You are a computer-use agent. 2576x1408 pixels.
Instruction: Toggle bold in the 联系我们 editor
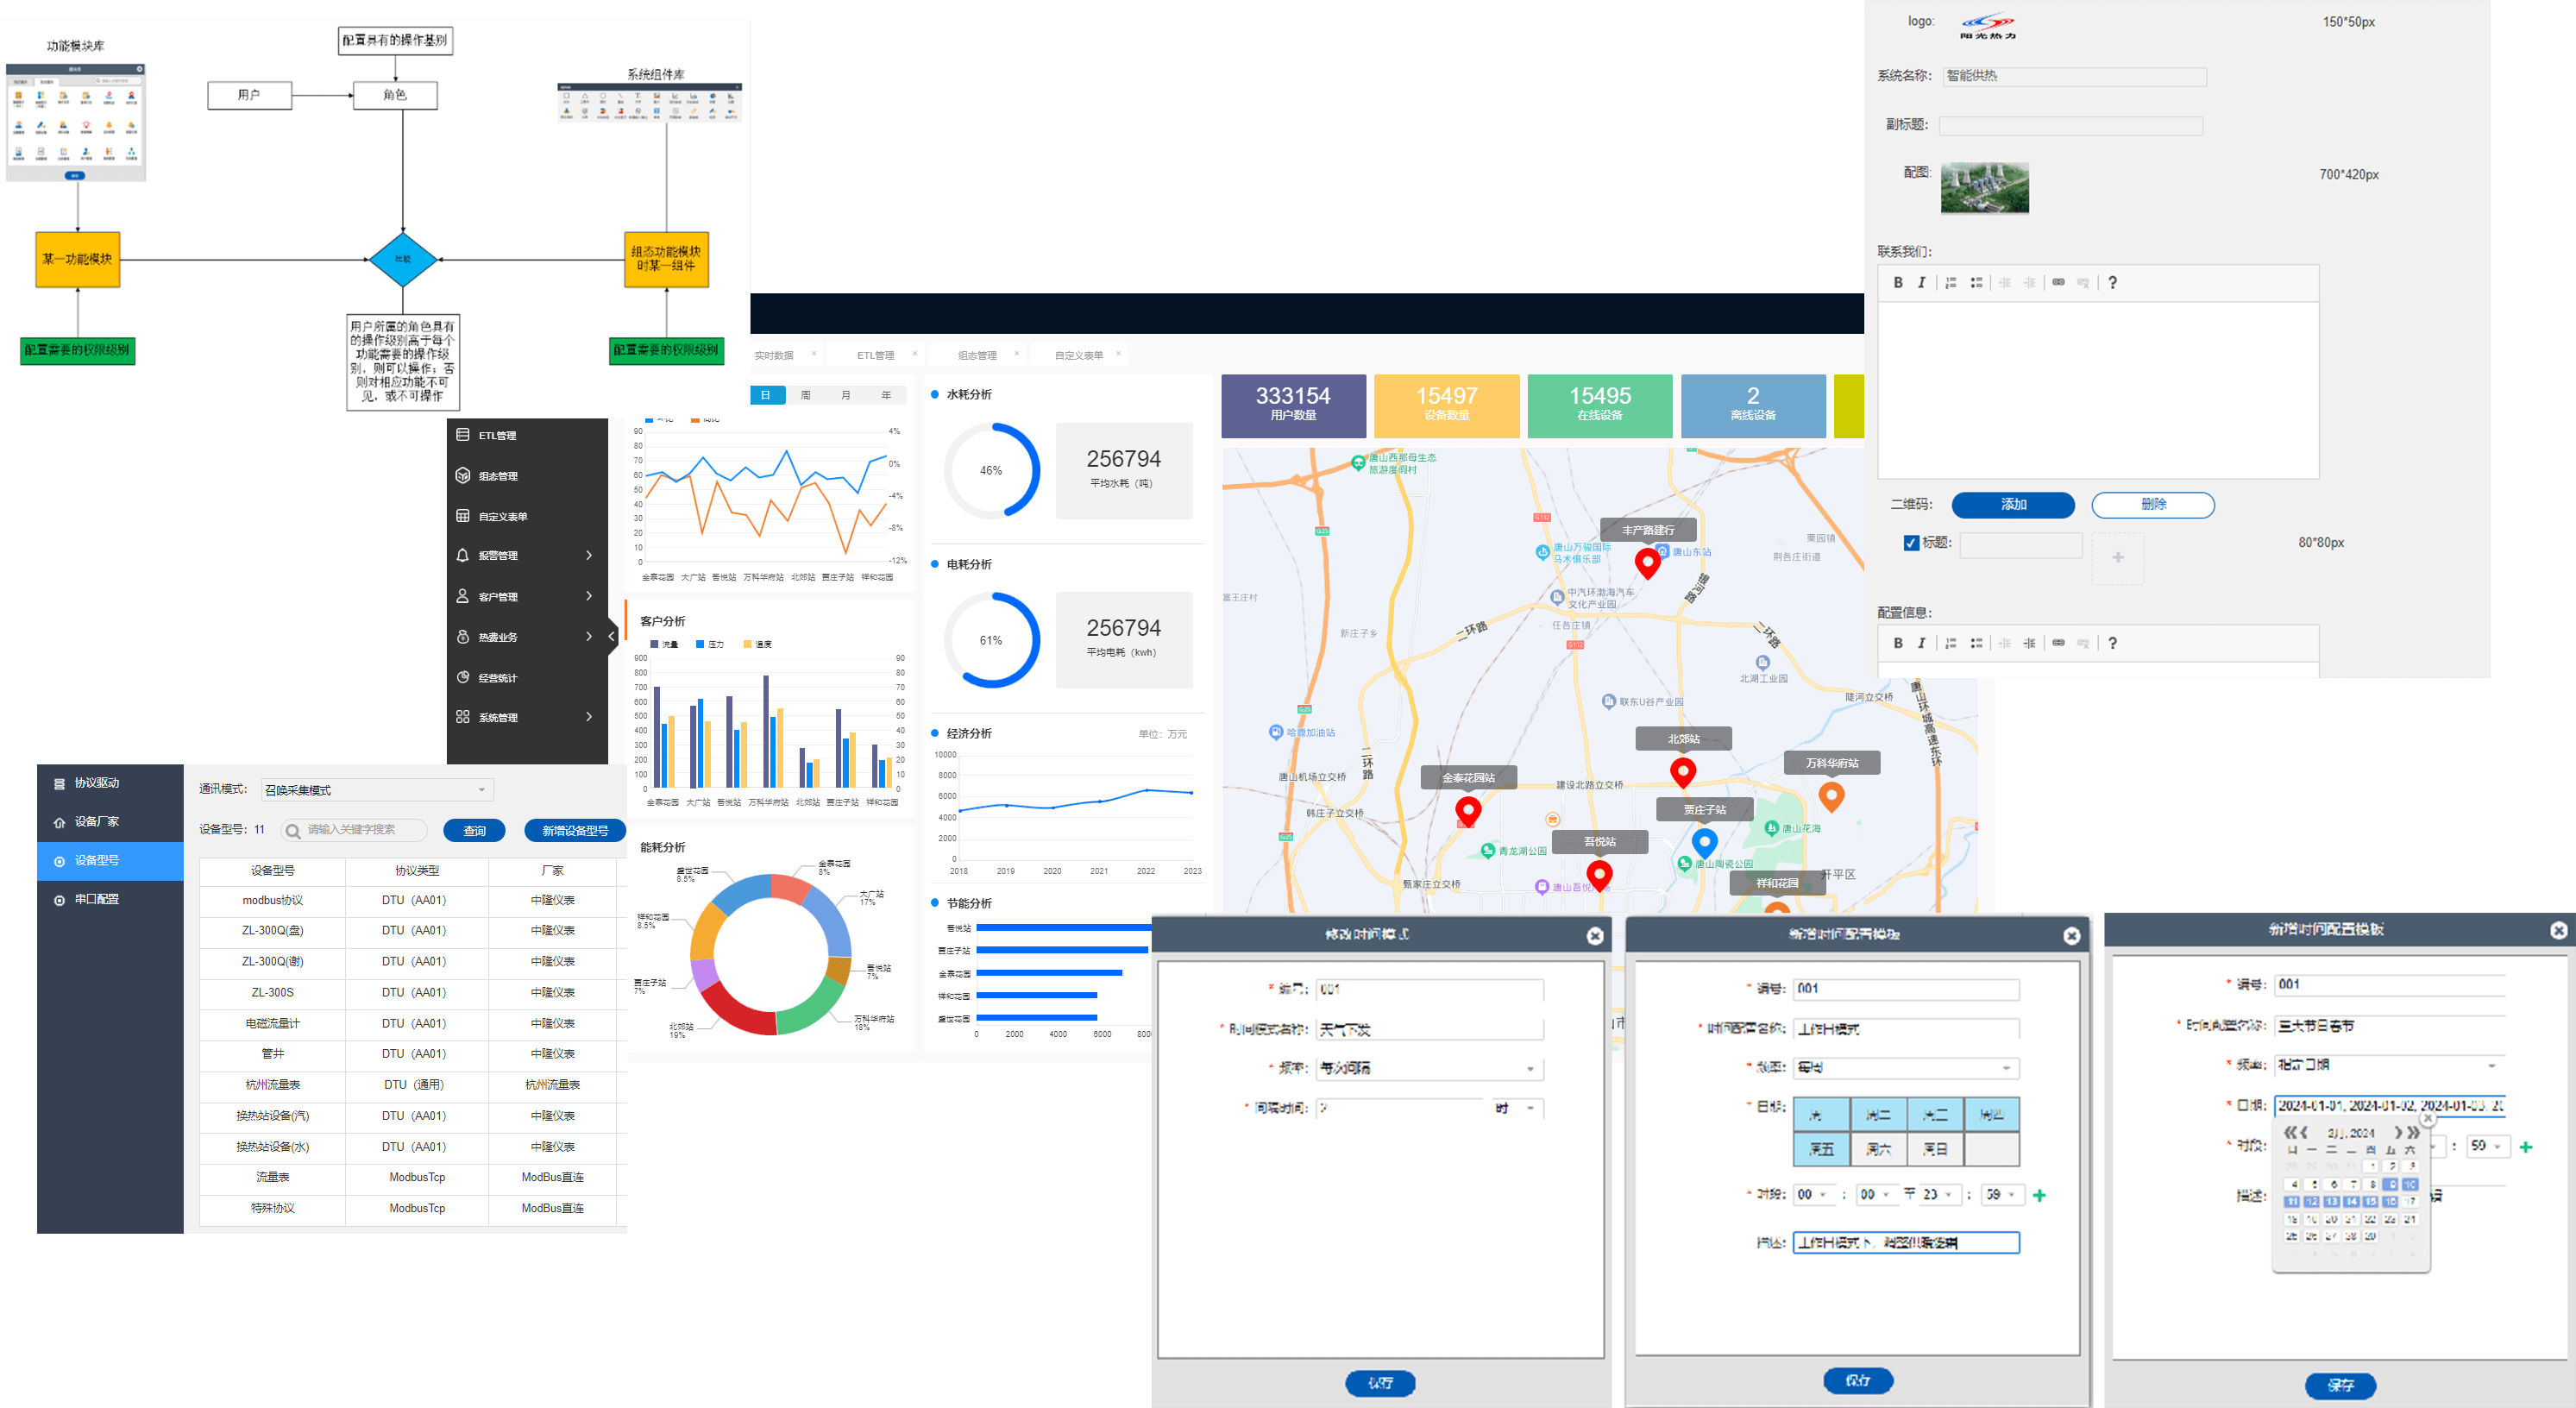click(x=1897, y=283)
